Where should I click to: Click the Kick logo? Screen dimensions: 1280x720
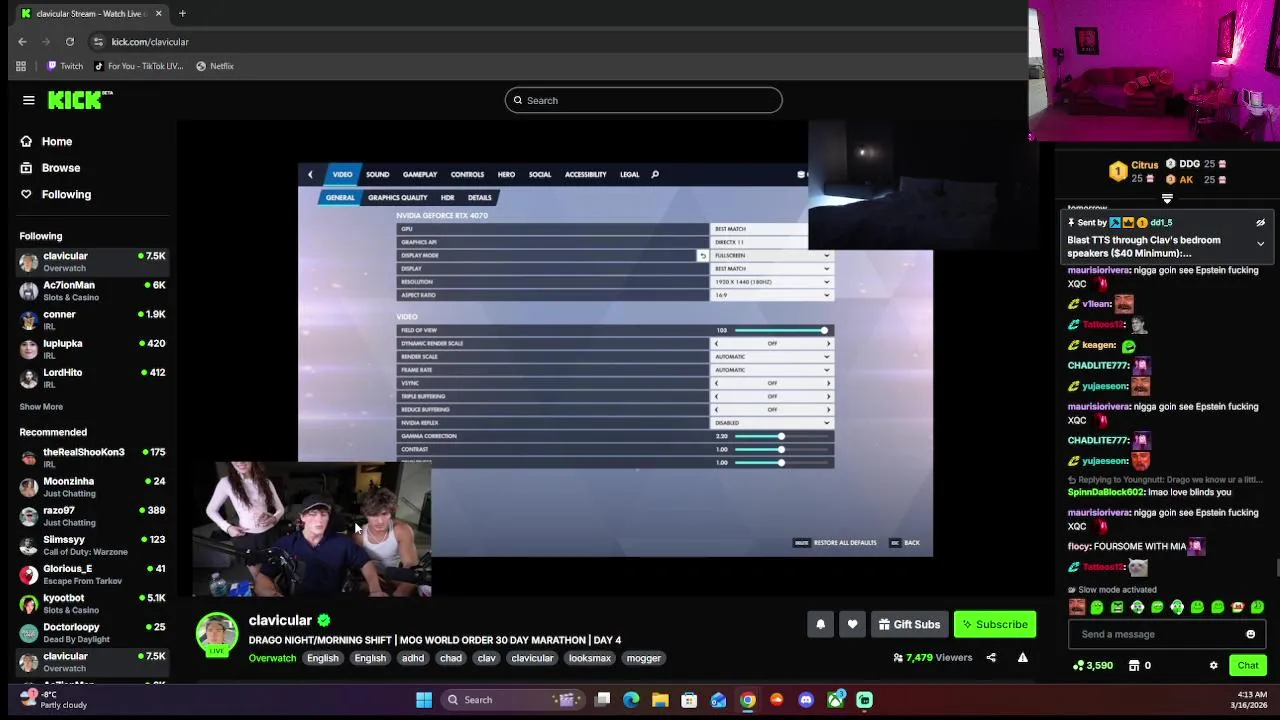(80, 100)
